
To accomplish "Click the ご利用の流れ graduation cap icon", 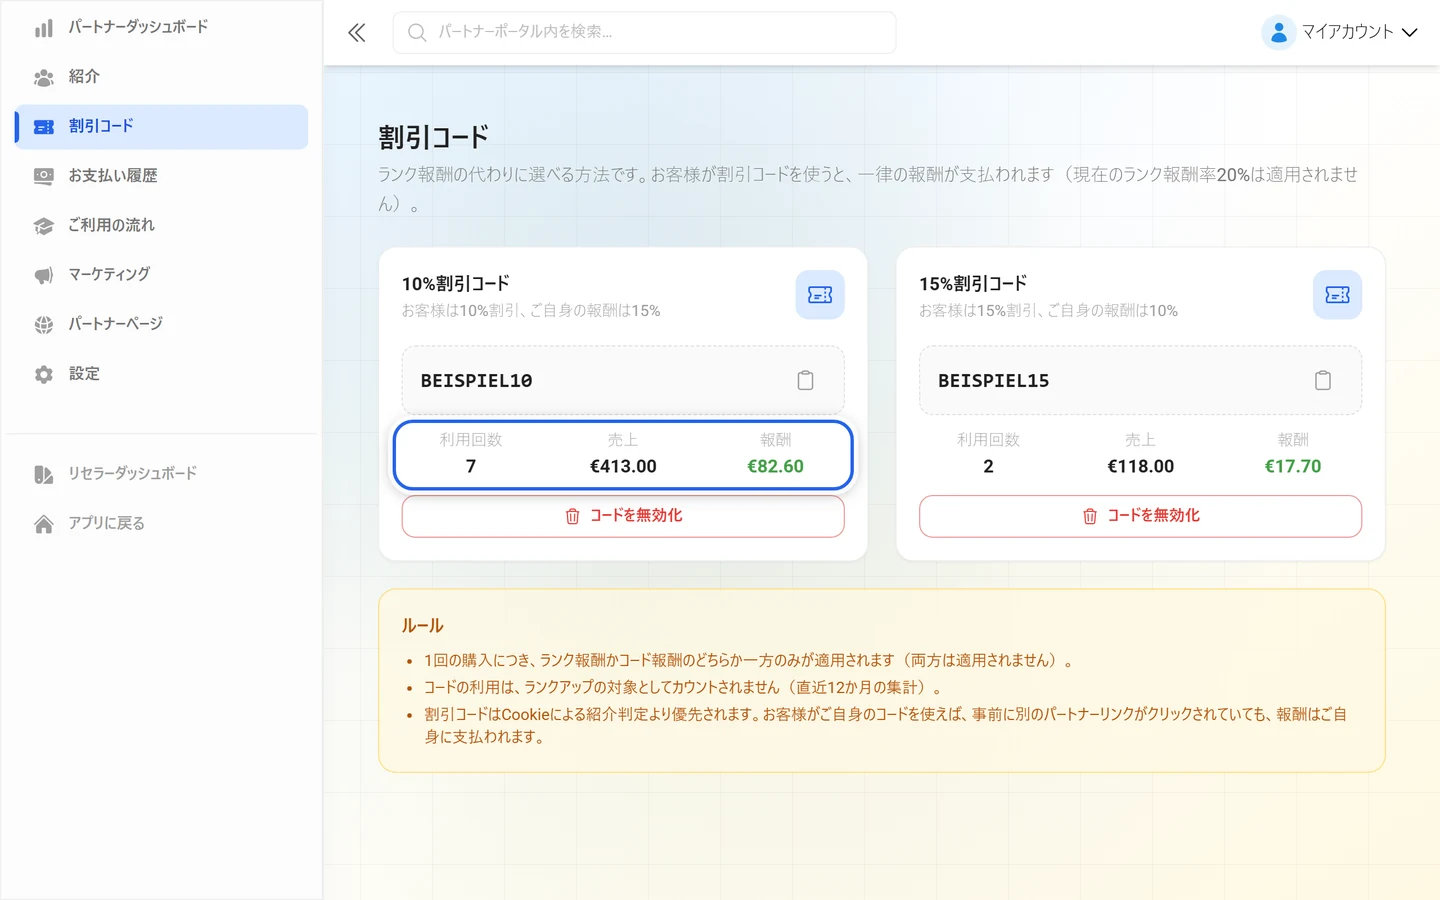I will 43,226.
